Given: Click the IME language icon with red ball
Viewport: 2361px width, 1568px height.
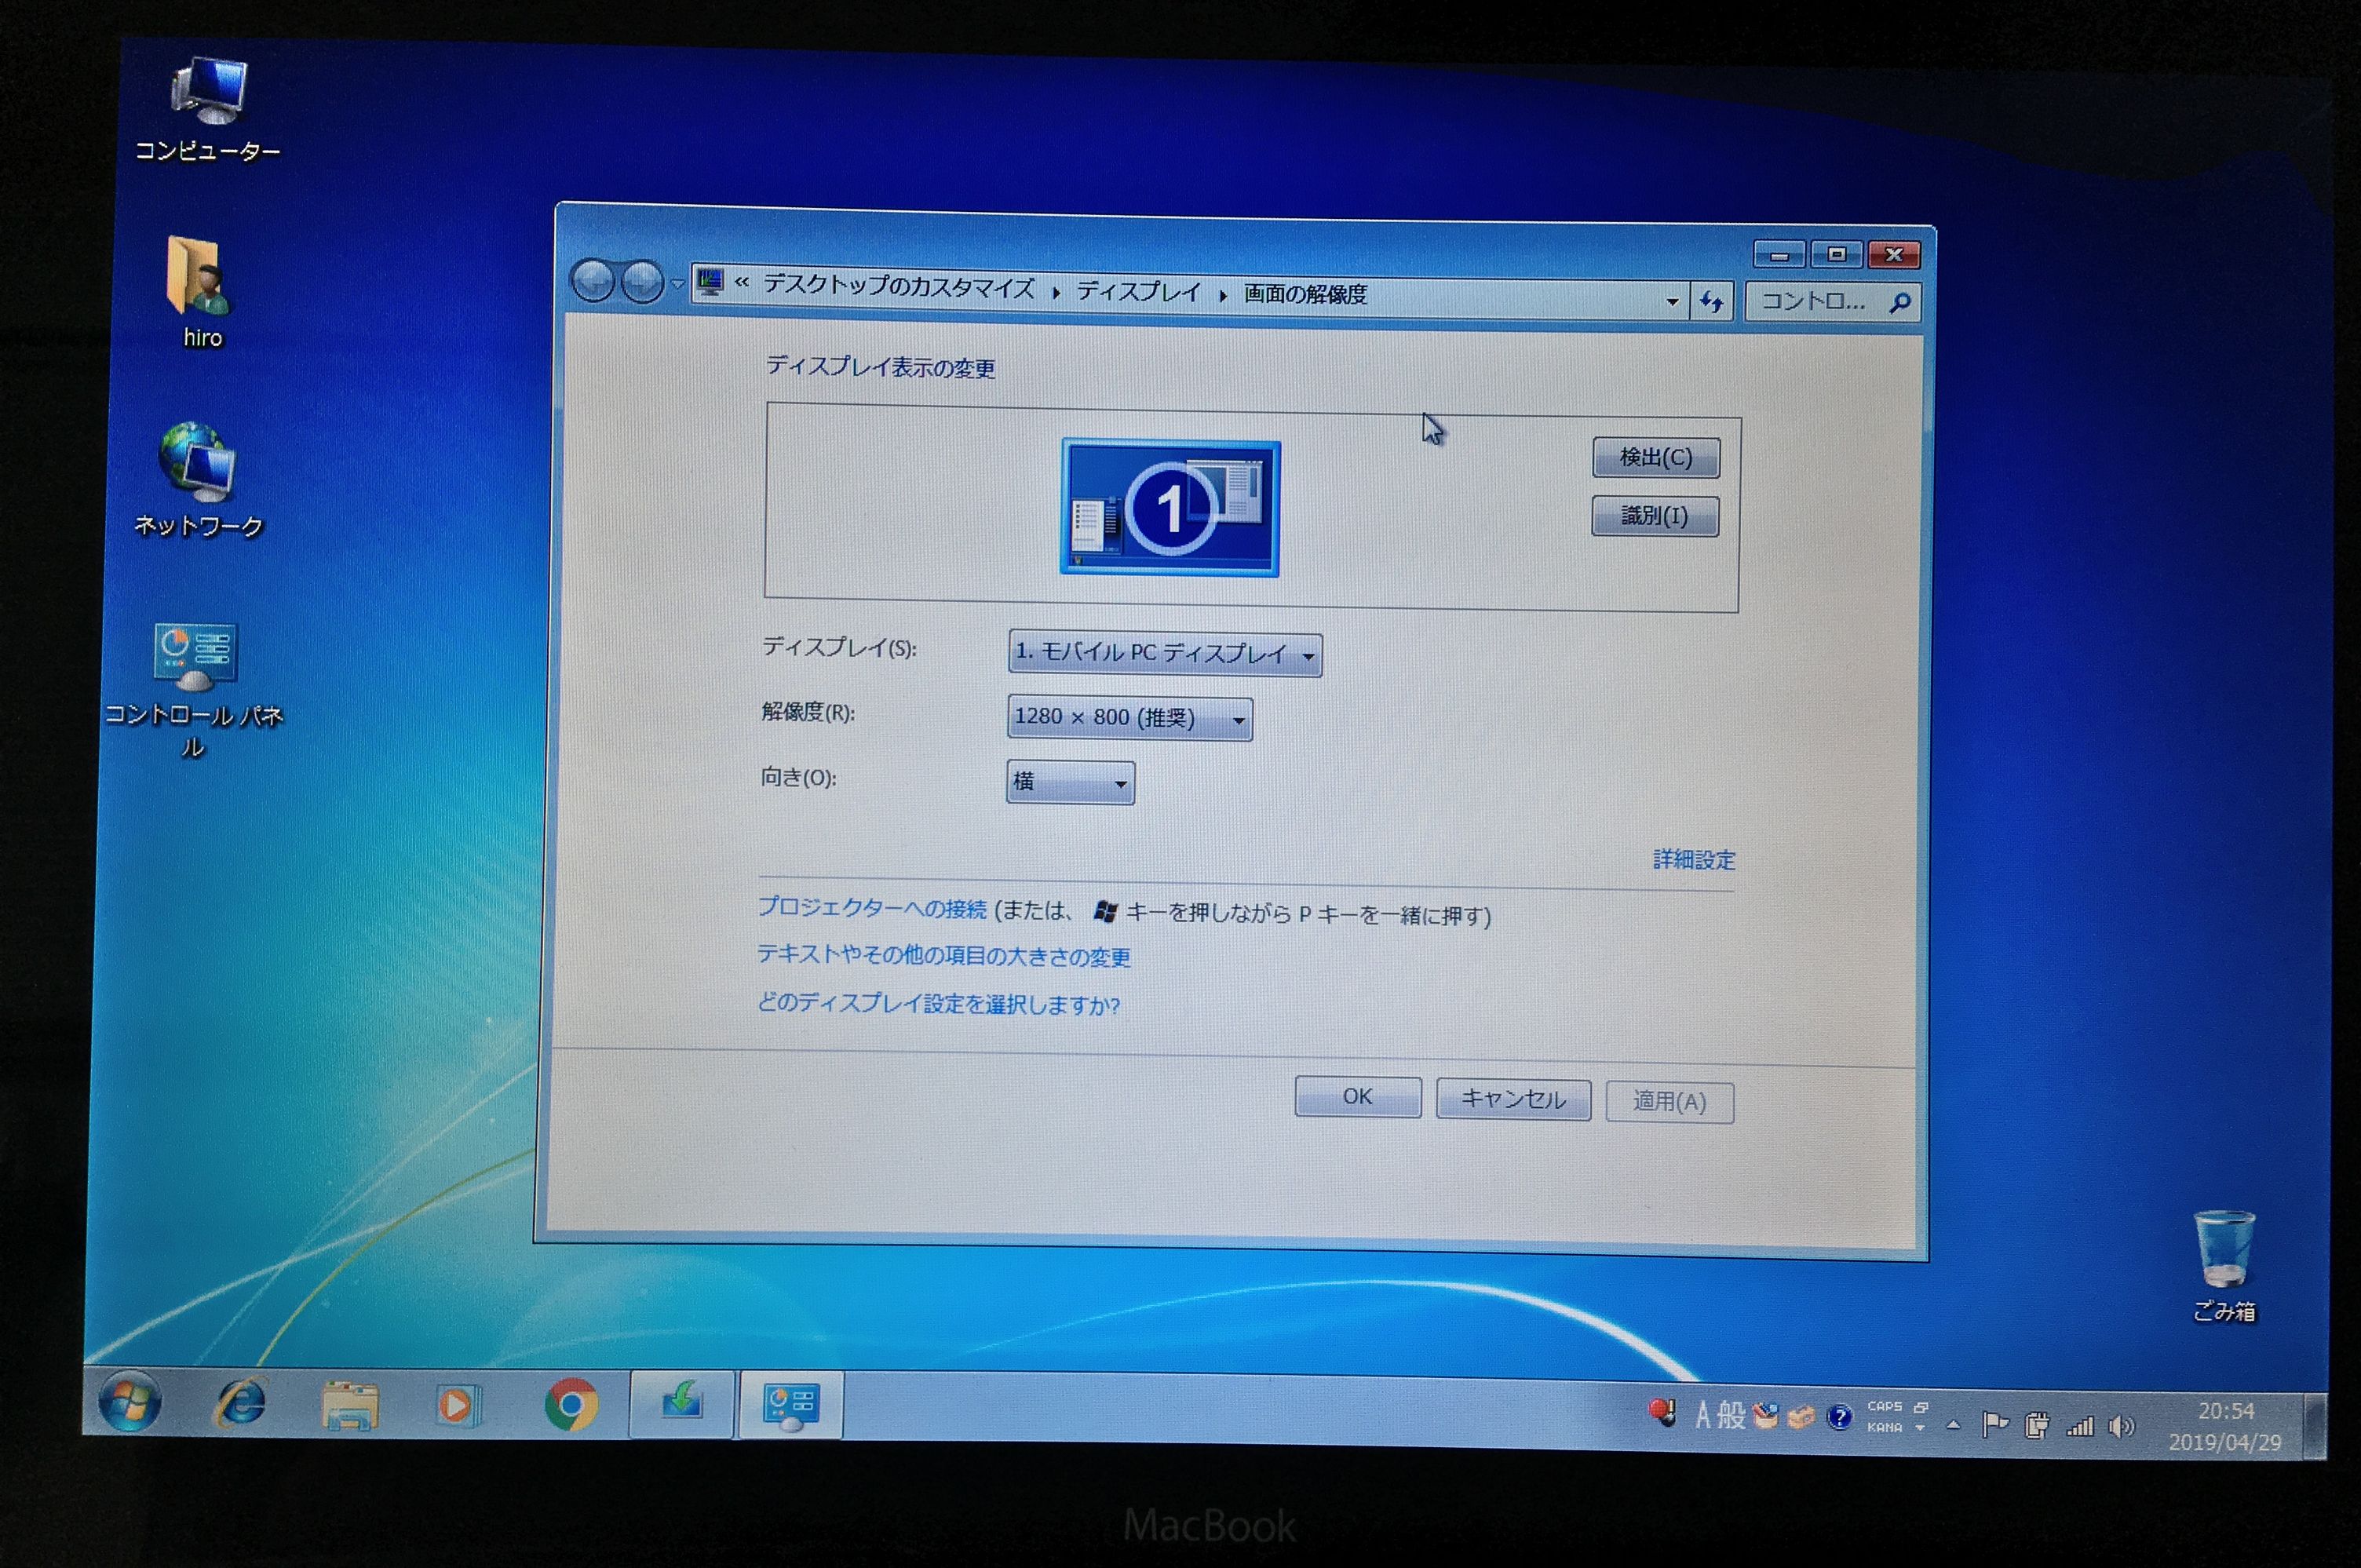Looking at the screenshot, I should pos(1662,1413).
